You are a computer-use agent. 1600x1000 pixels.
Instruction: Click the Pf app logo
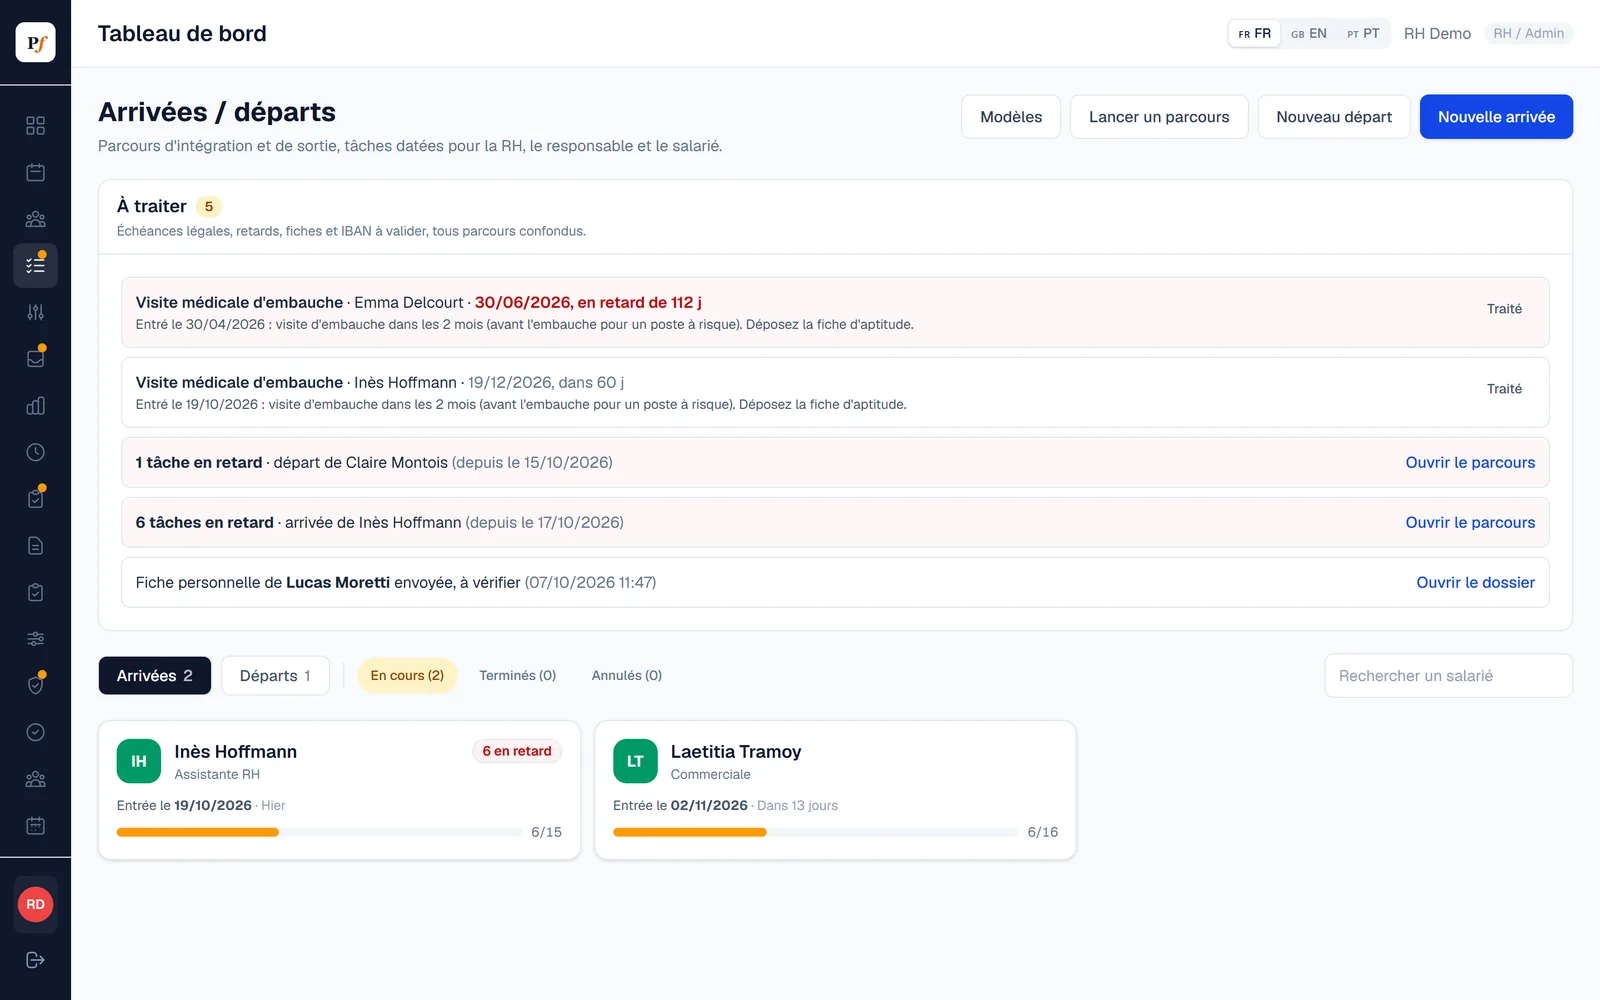point(35,42)
